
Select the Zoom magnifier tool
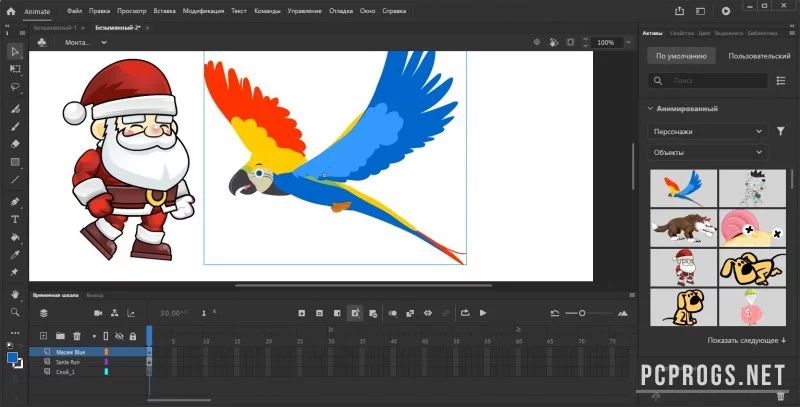[15, 312]
